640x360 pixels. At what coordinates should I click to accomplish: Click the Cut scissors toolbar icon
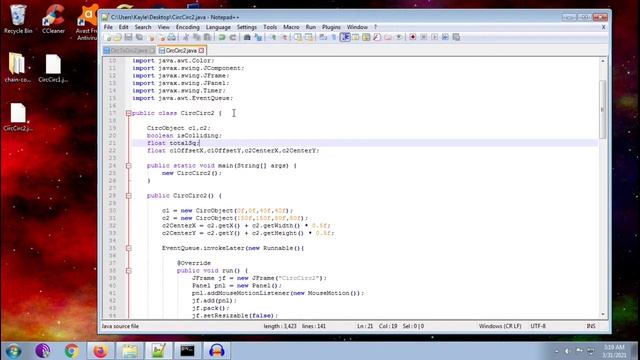(186, 38)
